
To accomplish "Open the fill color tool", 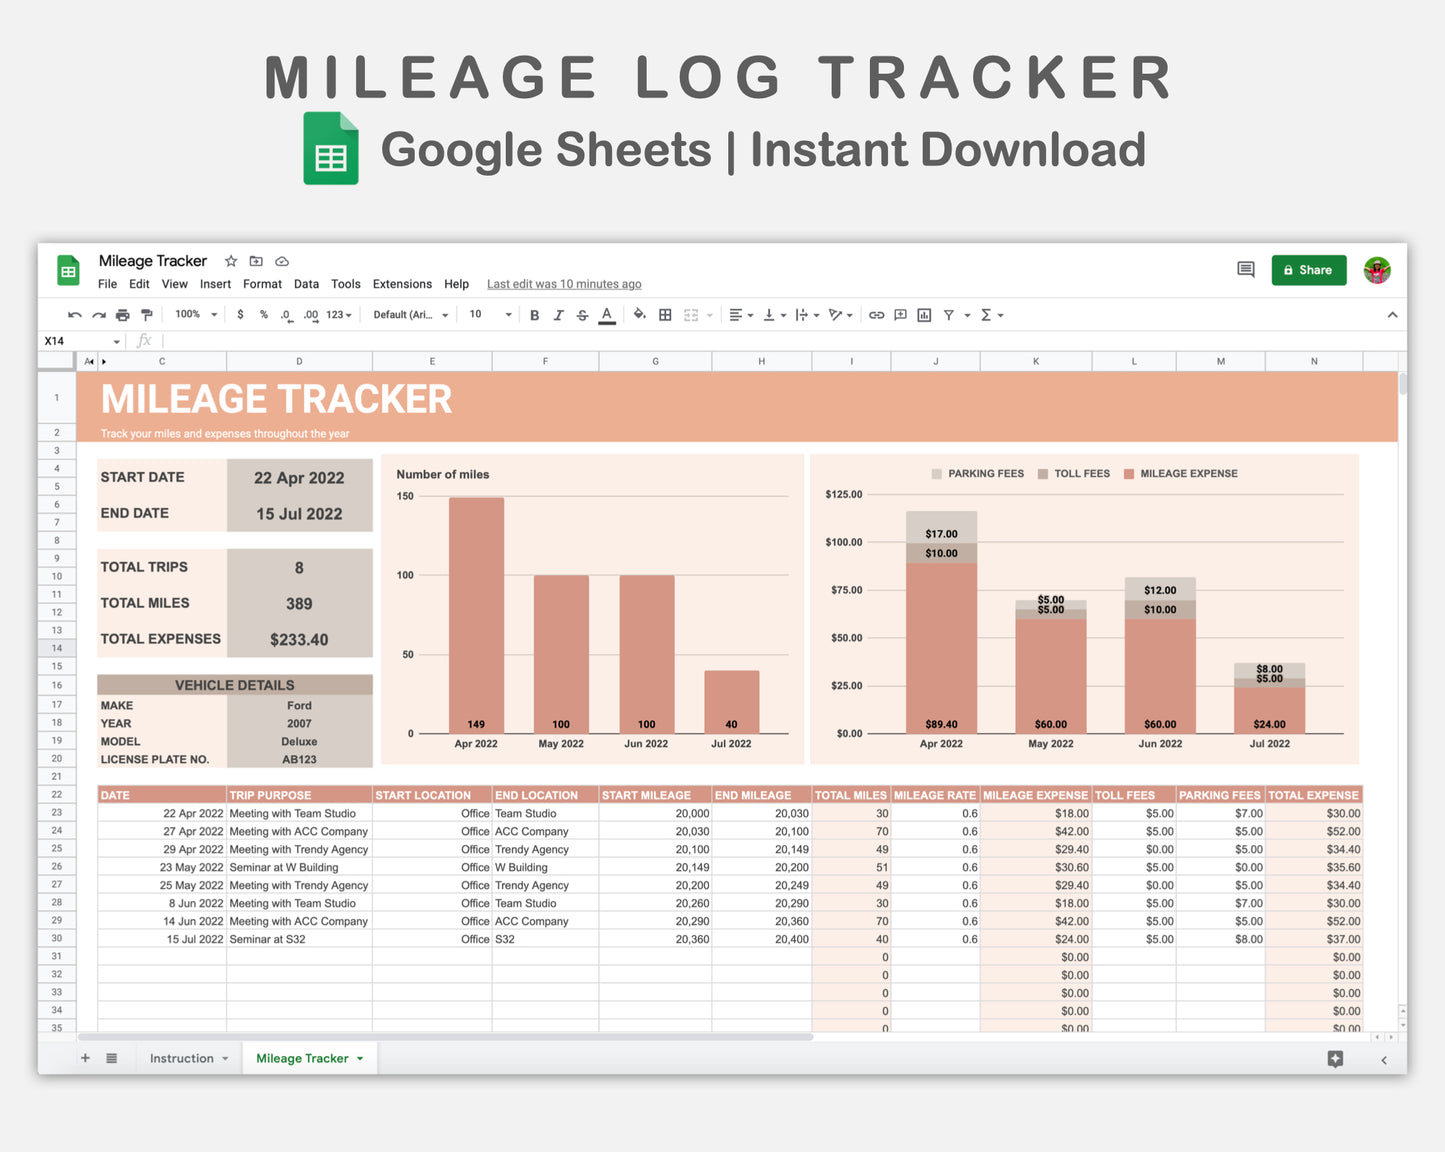I will coord(639,314).
